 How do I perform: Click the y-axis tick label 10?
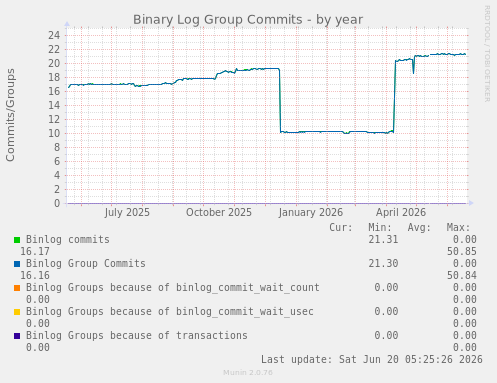tap(54, 133)
